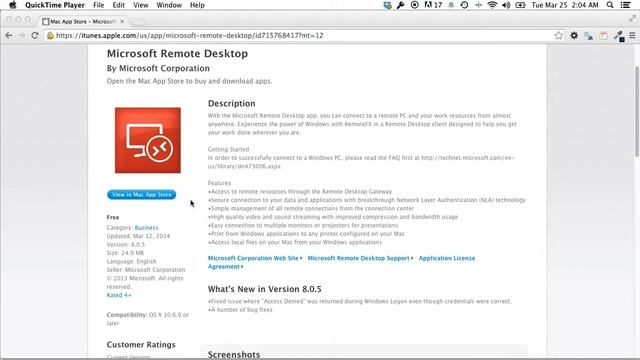
Task: Click the site security lock icon
Action: coord(50,36)
